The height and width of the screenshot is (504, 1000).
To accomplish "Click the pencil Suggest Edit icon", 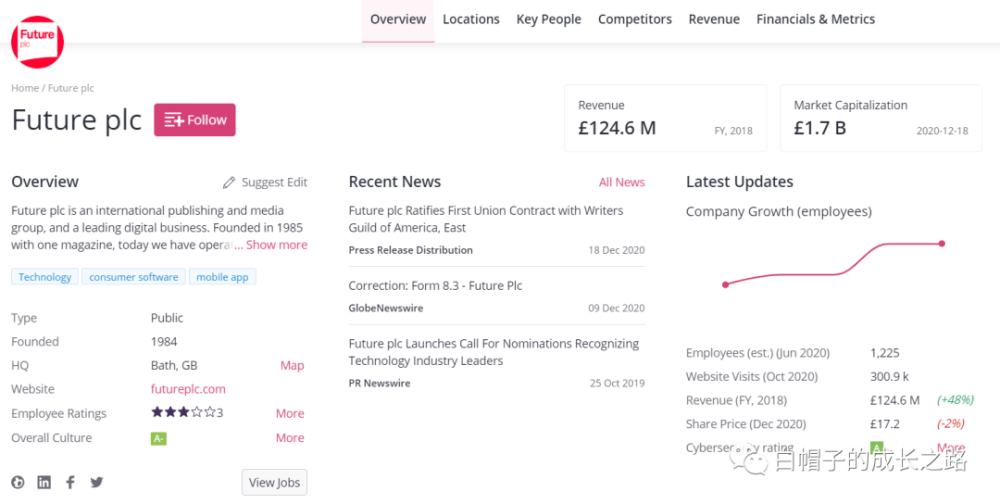I will coord(229,183).
